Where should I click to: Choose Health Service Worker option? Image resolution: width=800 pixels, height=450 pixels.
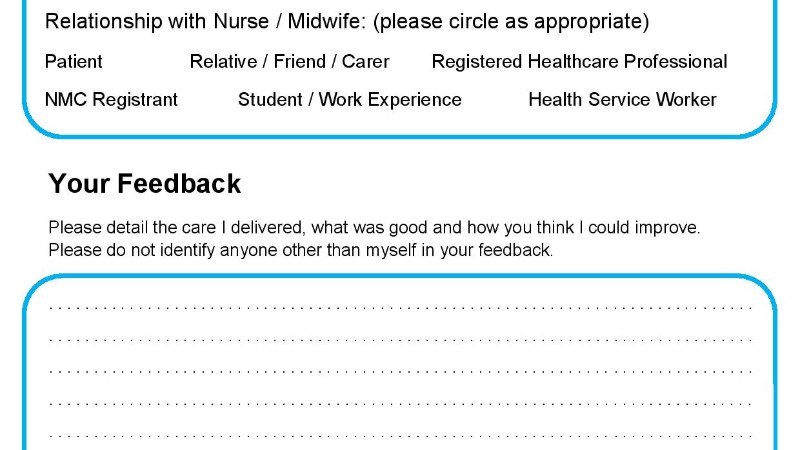pos(622,99)
